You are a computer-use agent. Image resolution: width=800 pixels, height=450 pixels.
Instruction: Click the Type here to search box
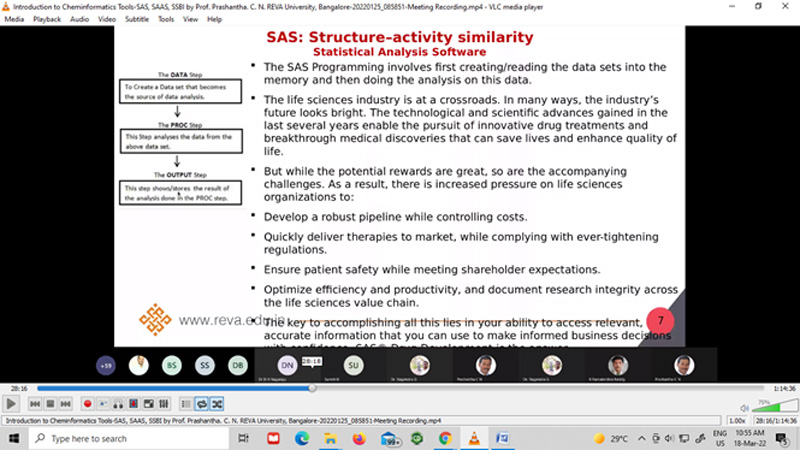tap(129, 438)
